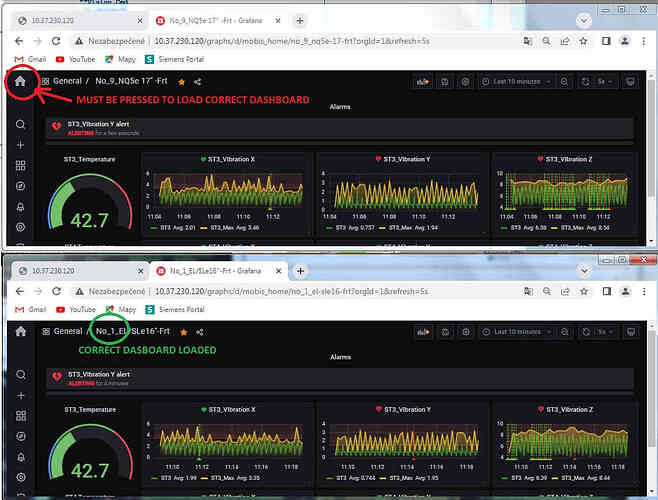This screenshot has height=500, width=658.
Task: Expand tab search chevron in top browser
Action: [584, 20]
